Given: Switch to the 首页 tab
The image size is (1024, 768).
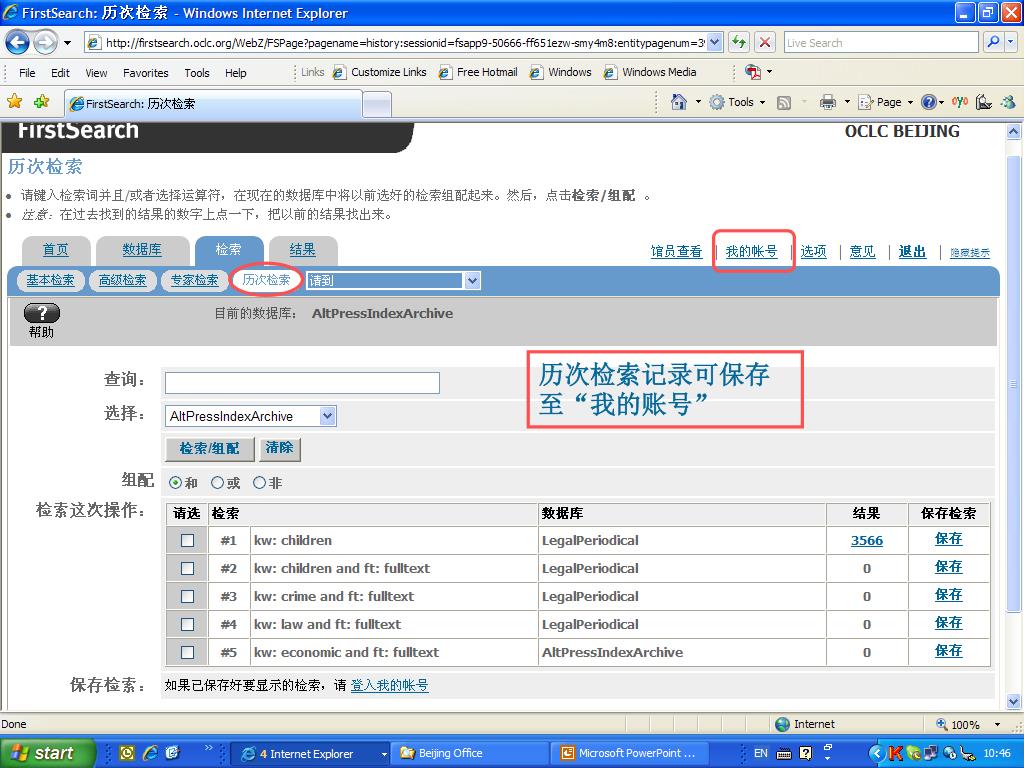Looking at the screenshot, I should pos(56,249).
